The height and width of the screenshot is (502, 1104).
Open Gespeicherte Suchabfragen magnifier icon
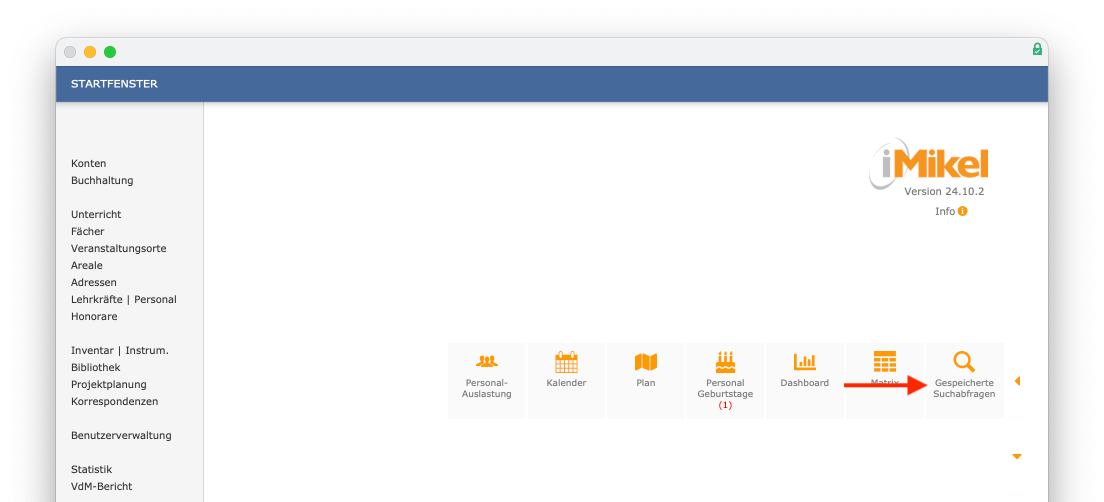pos(964,362)
